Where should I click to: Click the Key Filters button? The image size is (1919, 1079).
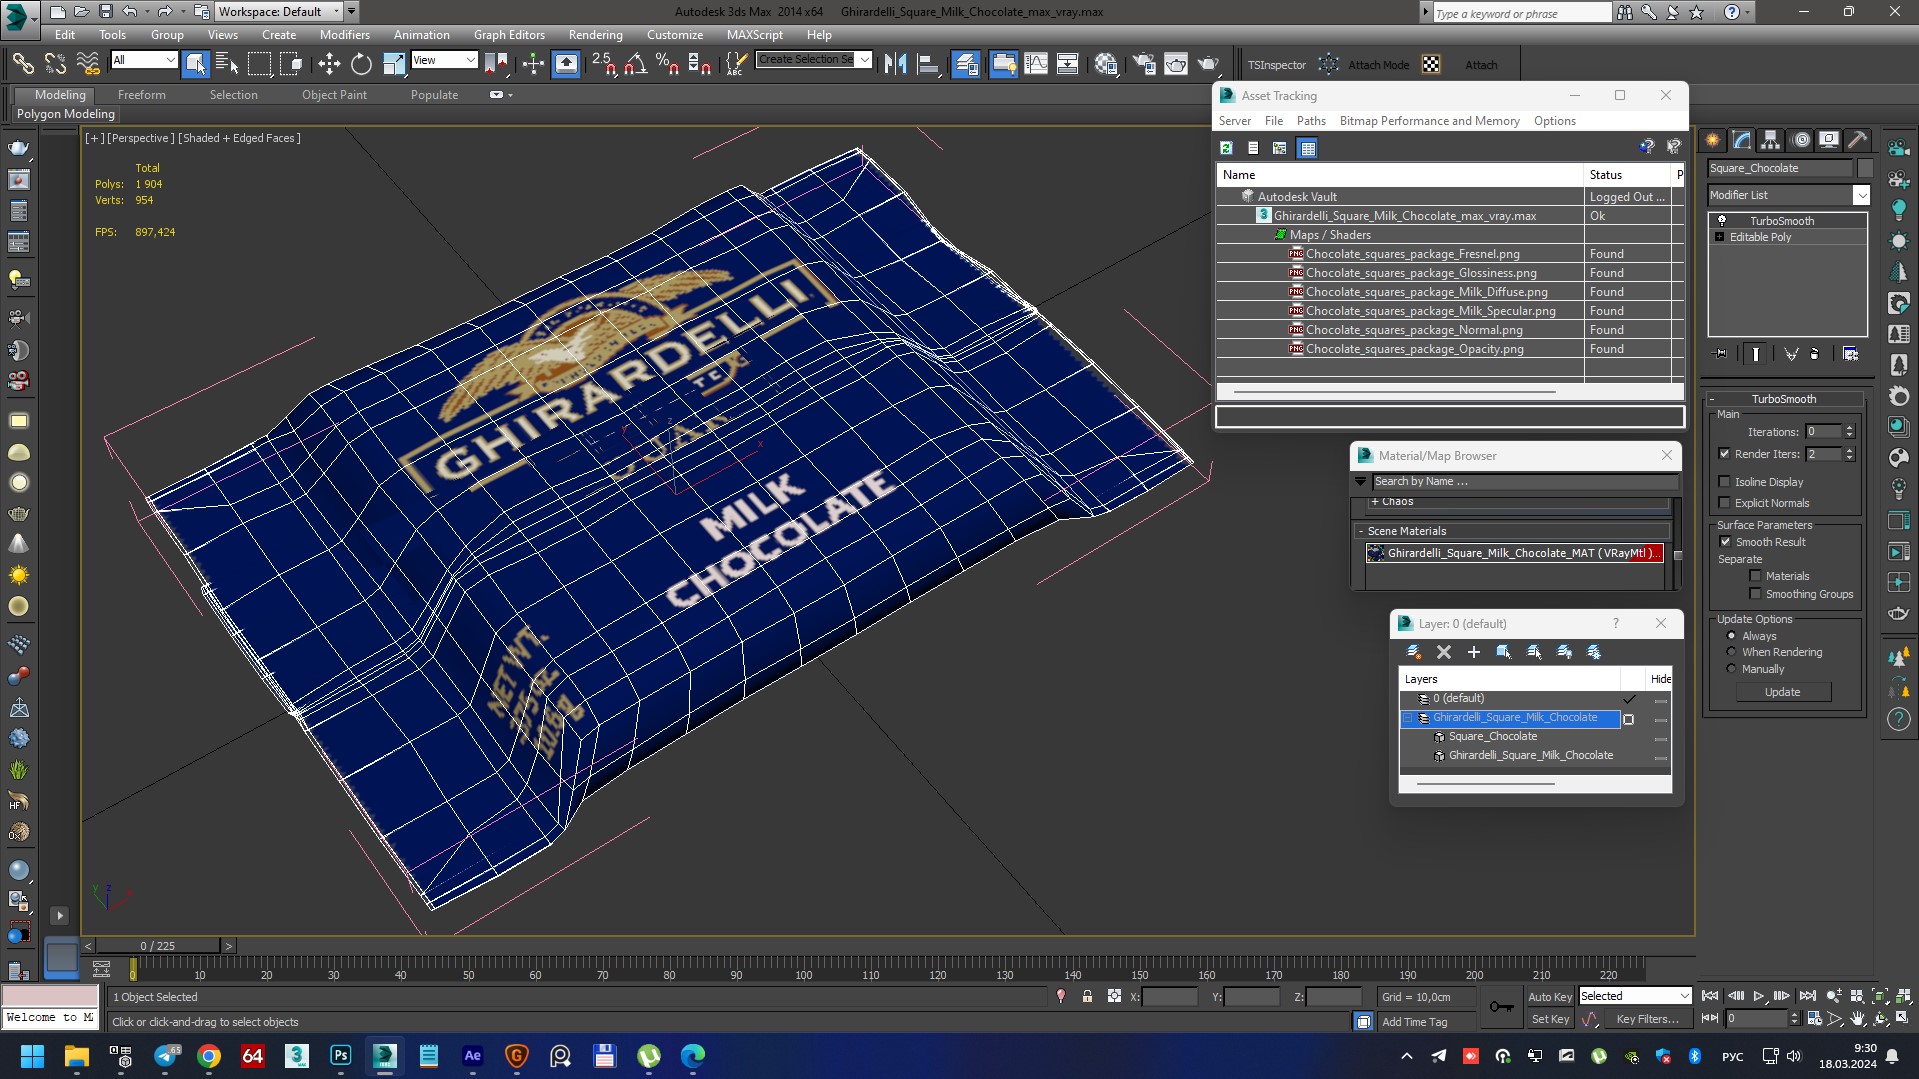tap(1646, 1019)
